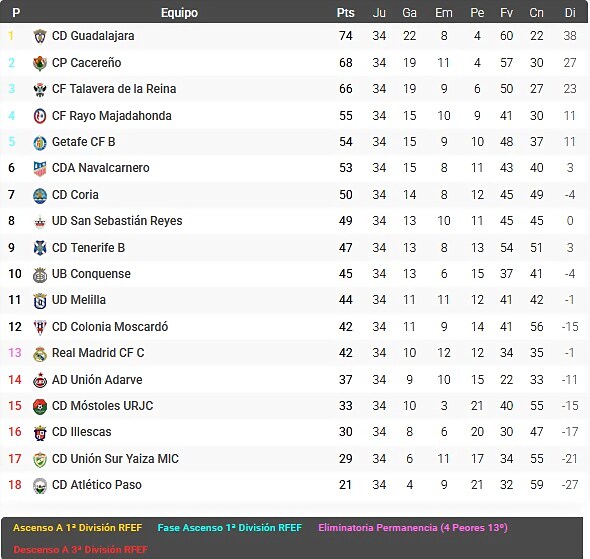Click the CP Cacereño team crest
590x559 pixels.
click(40, 63)
